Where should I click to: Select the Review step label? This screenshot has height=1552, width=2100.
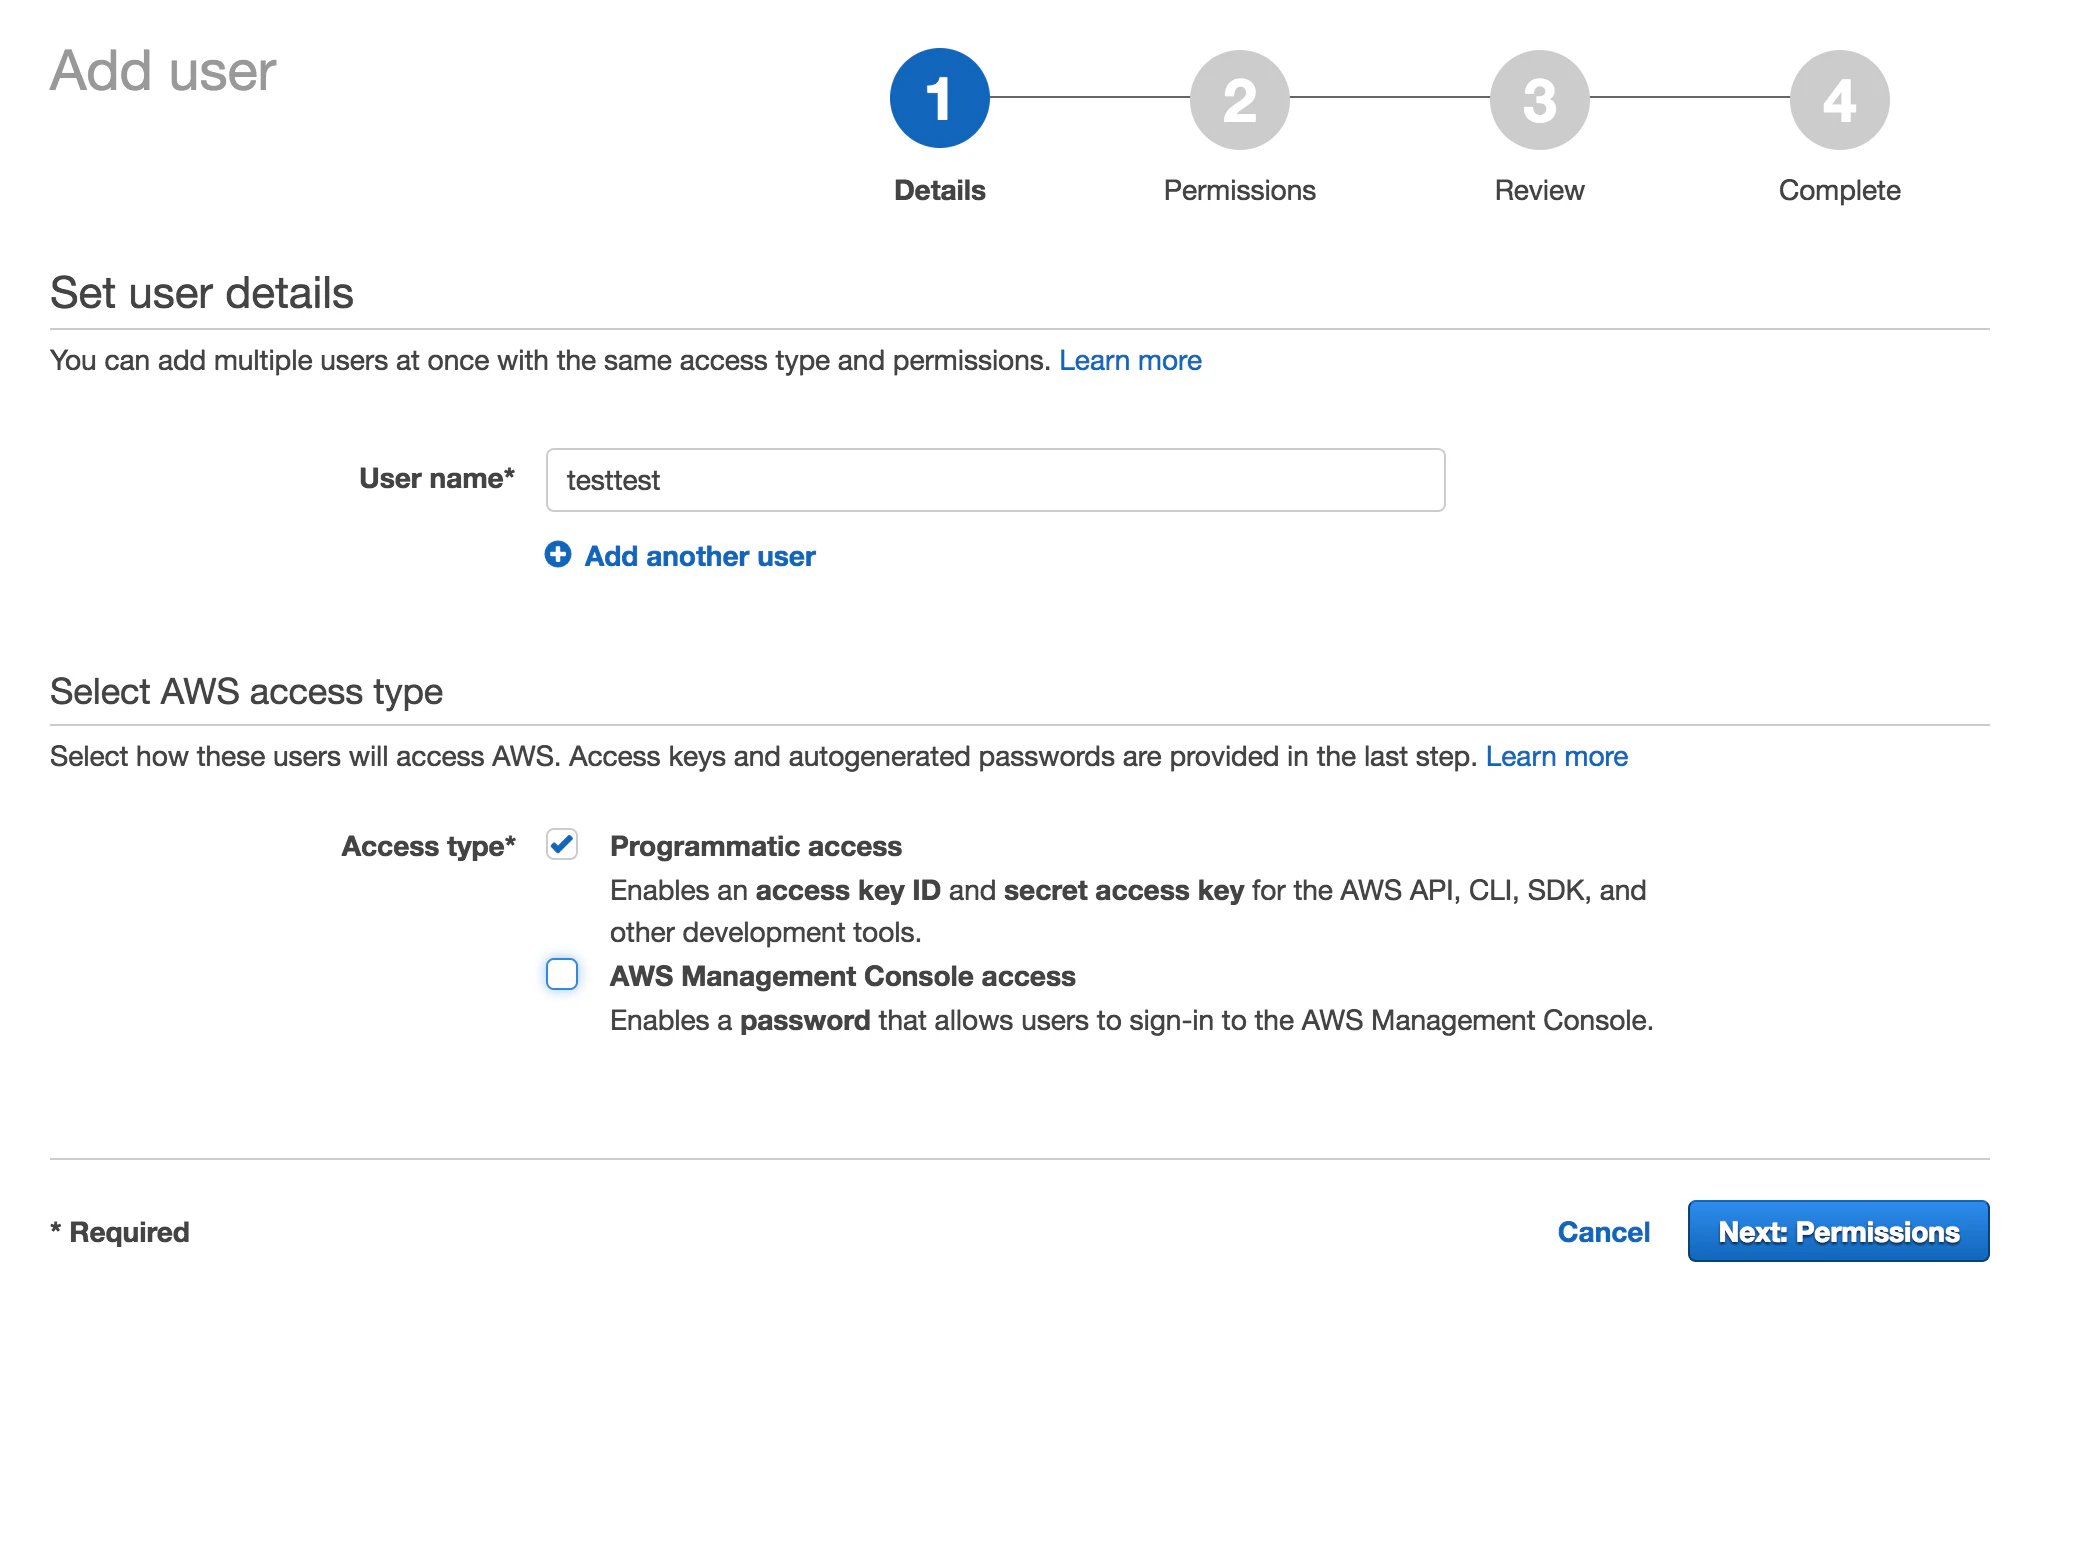(1539, 190)
